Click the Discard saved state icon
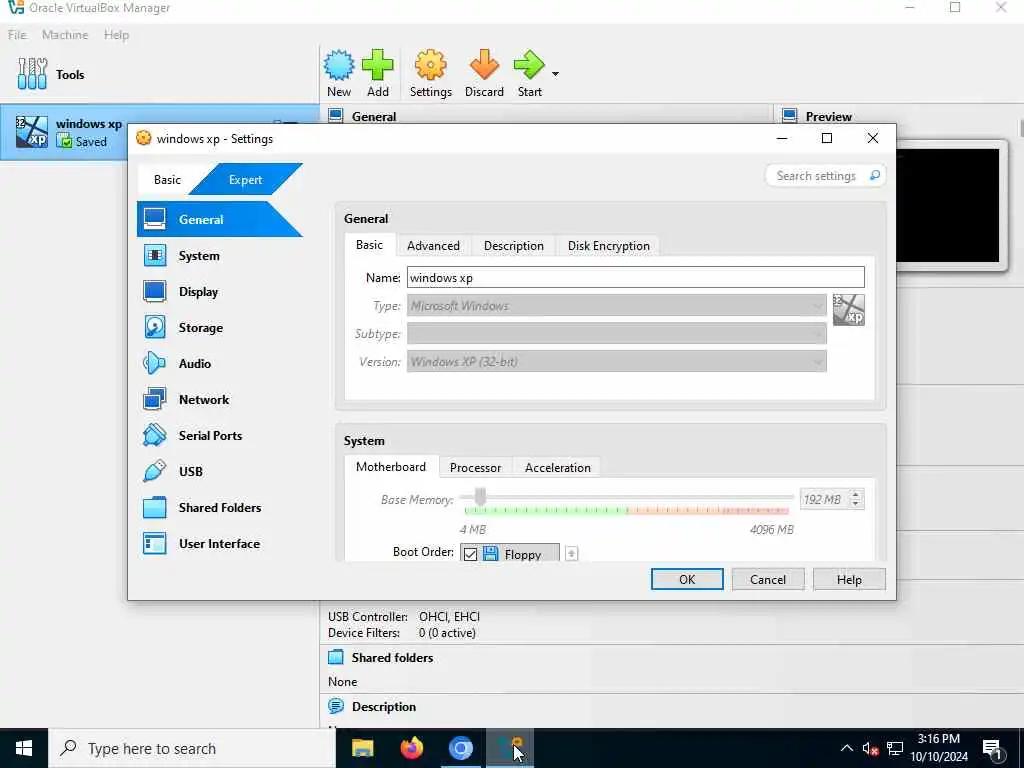The width and height of the screenshot is (1024, 768). click(484, 65)
